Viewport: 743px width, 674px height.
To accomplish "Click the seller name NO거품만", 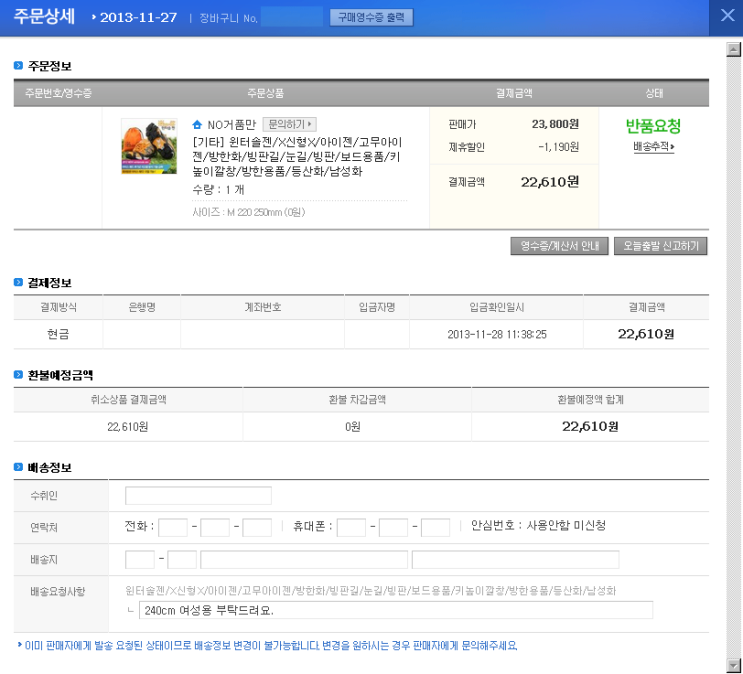I will (231, 125).
